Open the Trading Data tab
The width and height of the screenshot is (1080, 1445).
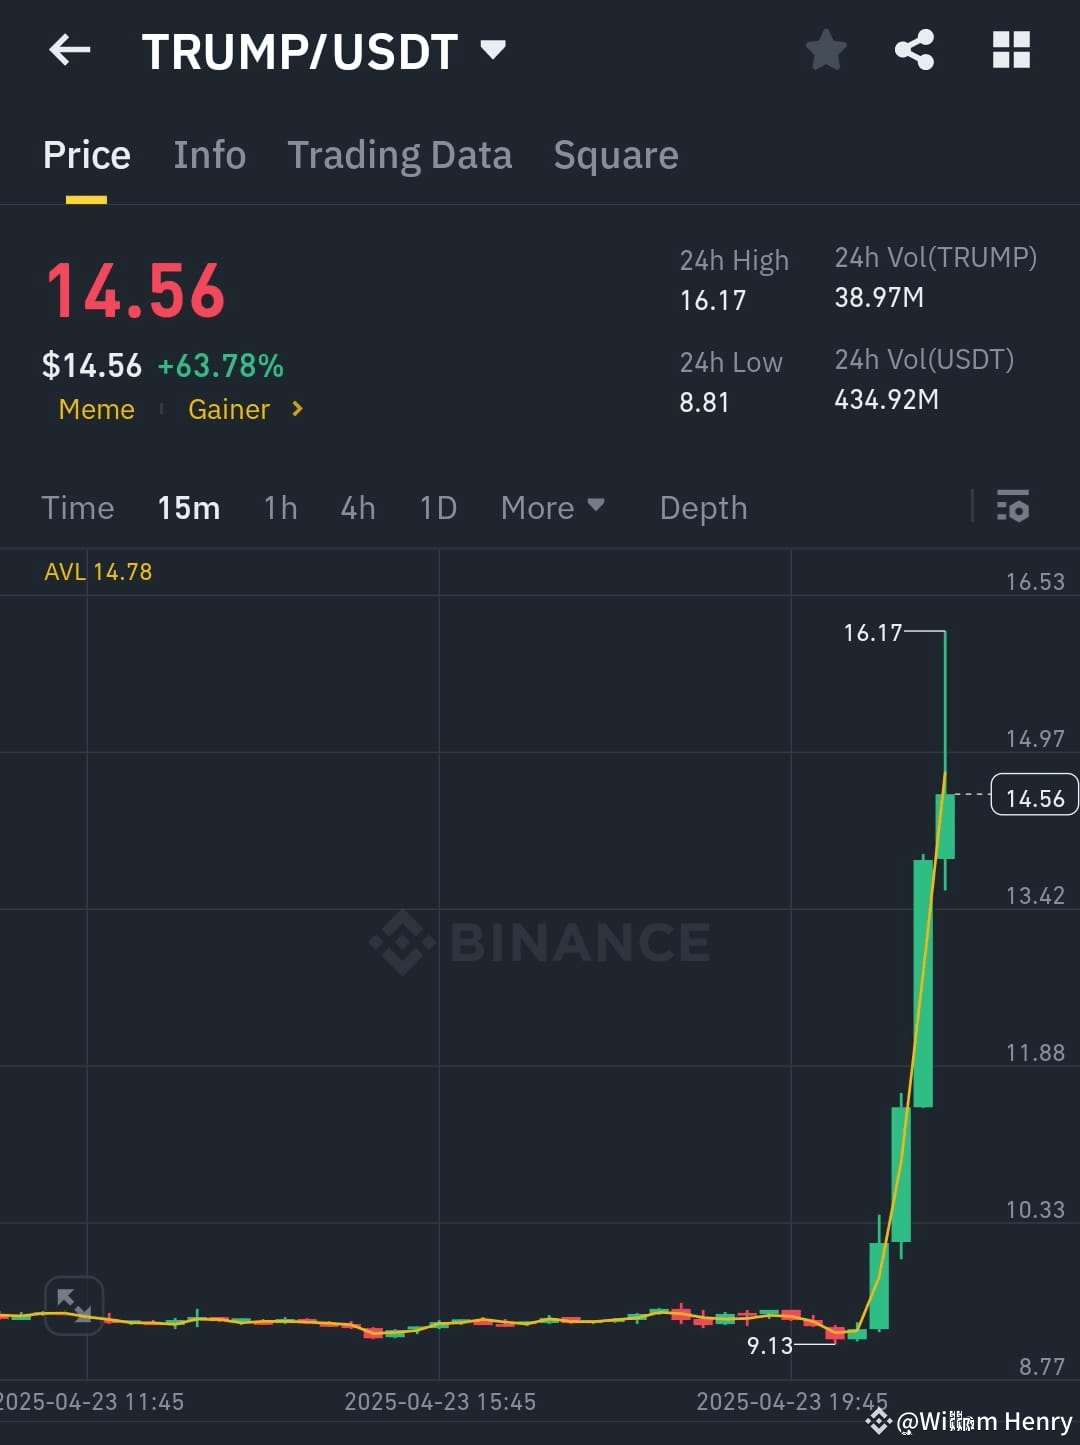click(400, 156)
